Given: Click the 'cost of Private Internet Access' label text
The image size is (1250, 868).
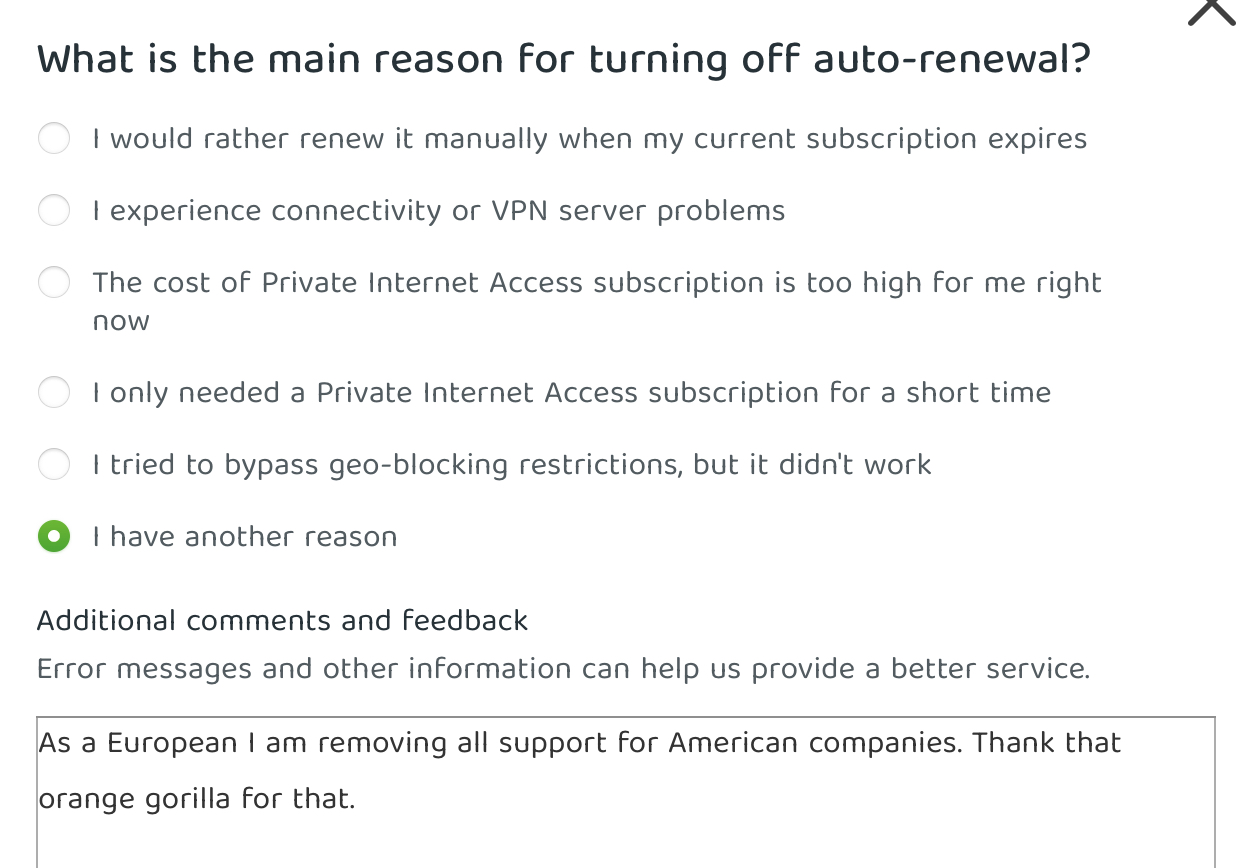Looking at the screenshot, I should (596, 283).
